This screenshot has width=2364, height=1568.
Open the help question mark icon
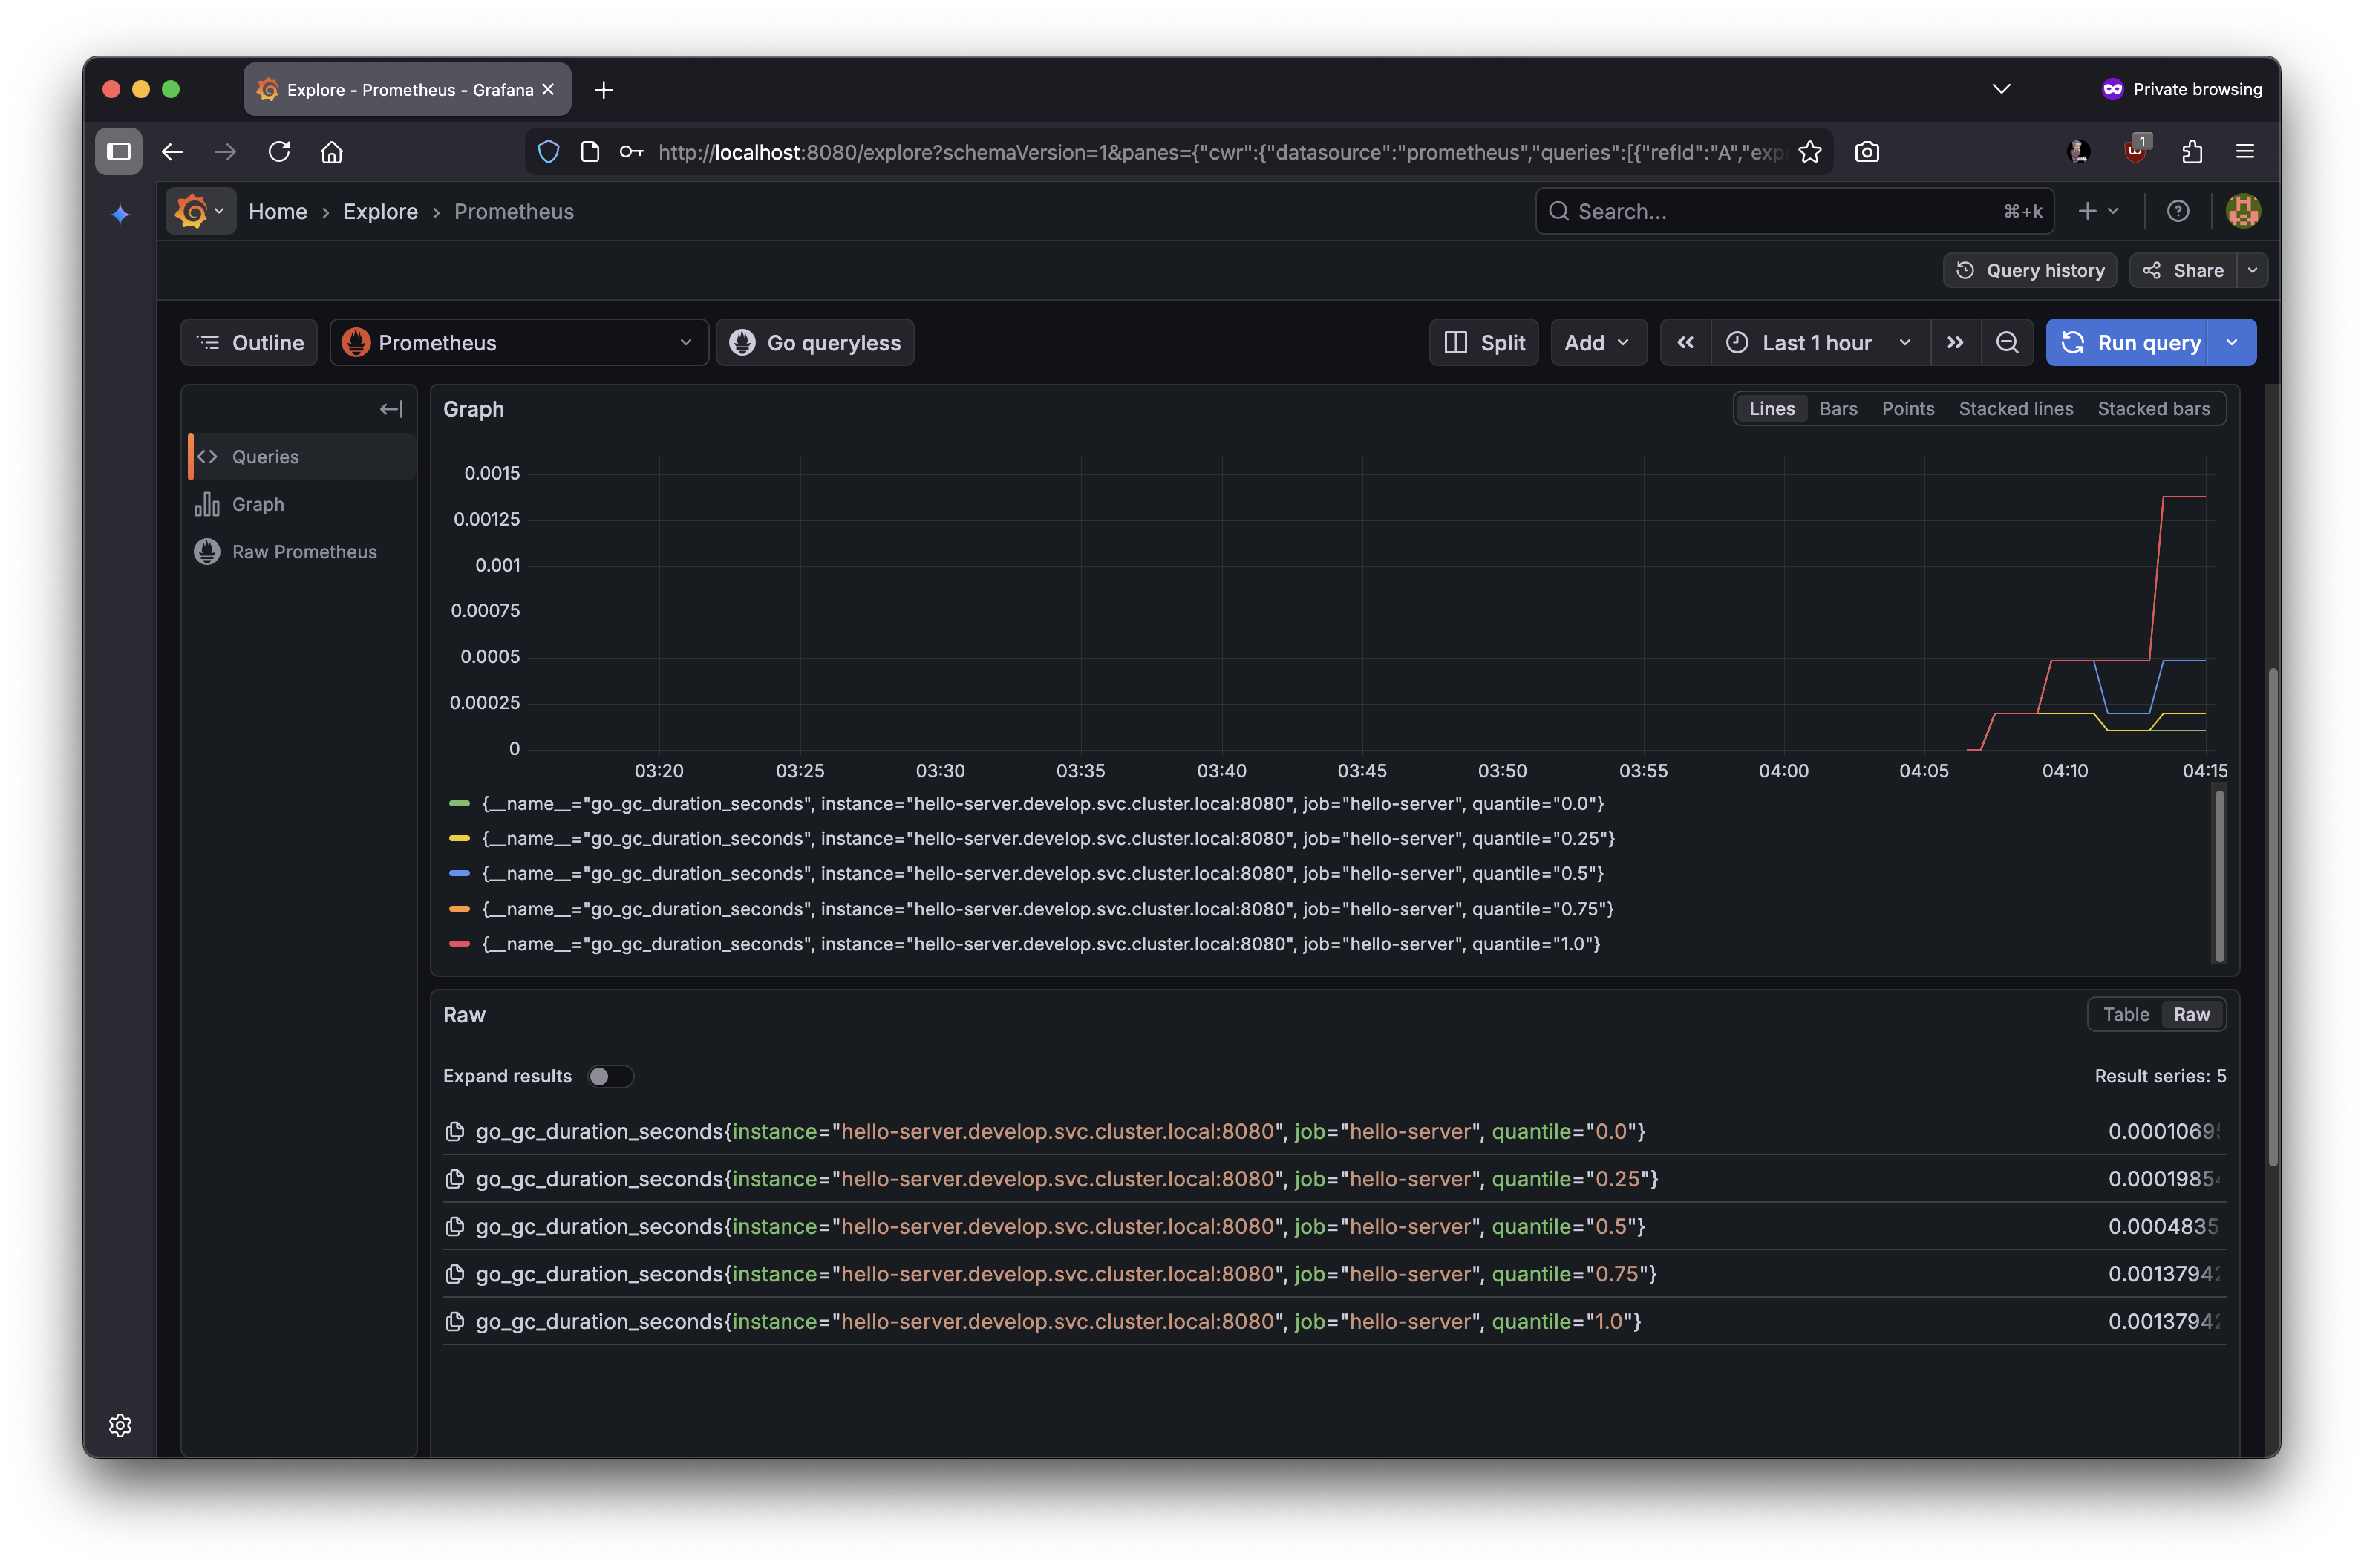2178,211
